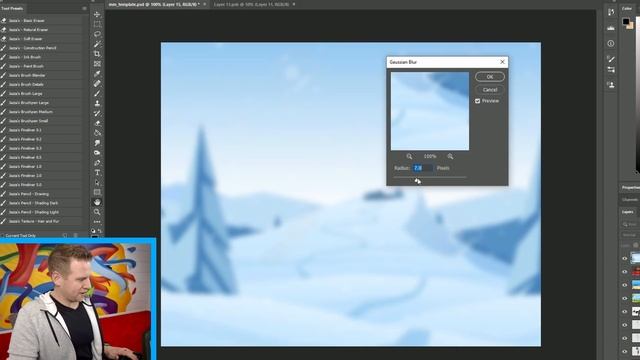Open the Layers panel tab
The image size is (640, 360).
pyautogui.click(x=628, y=212)
